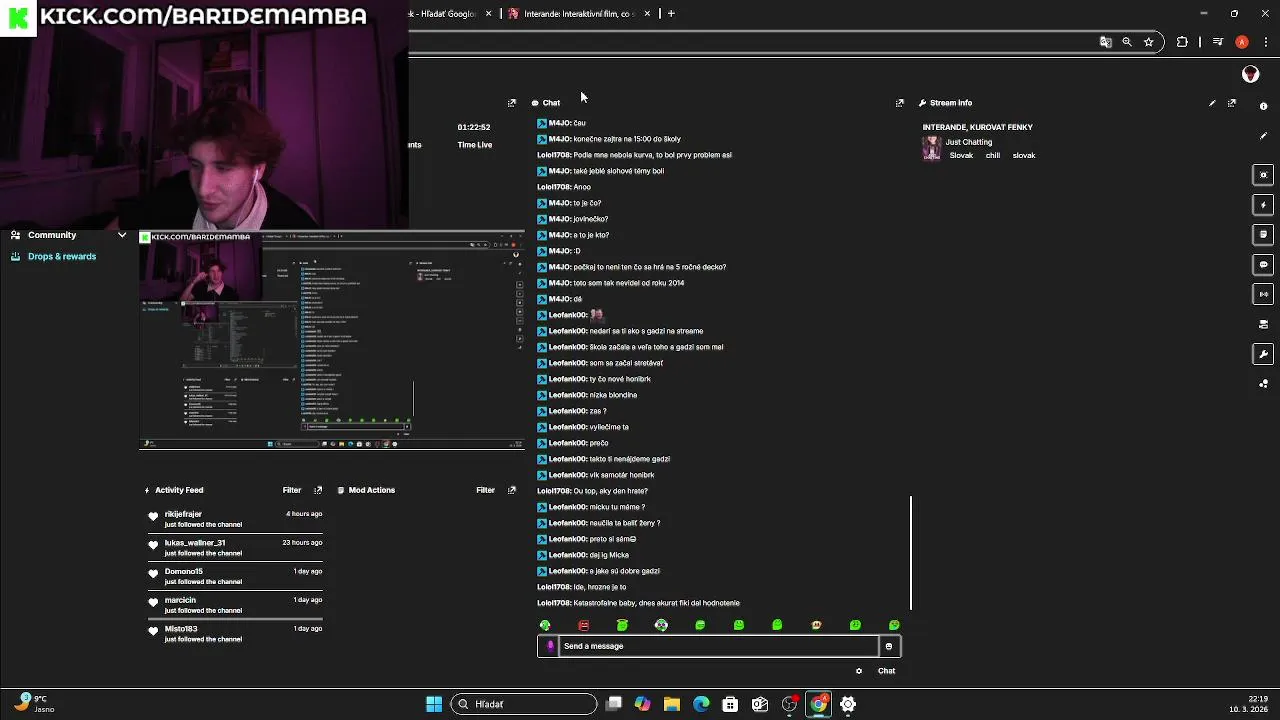Click the chat scrollbar
Viewport: 1280px width, 720px height.
tap(911, 552)
